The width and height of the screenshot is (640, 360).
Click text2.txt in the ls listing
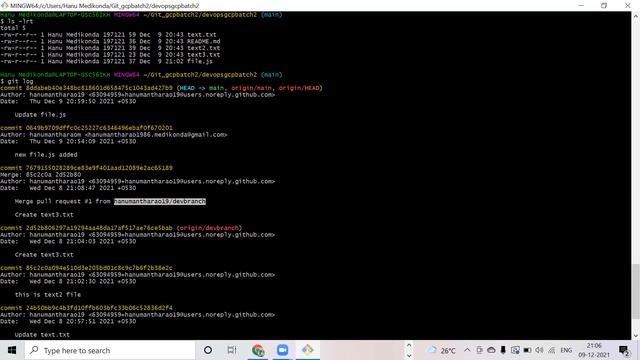(x=203, y=48)
